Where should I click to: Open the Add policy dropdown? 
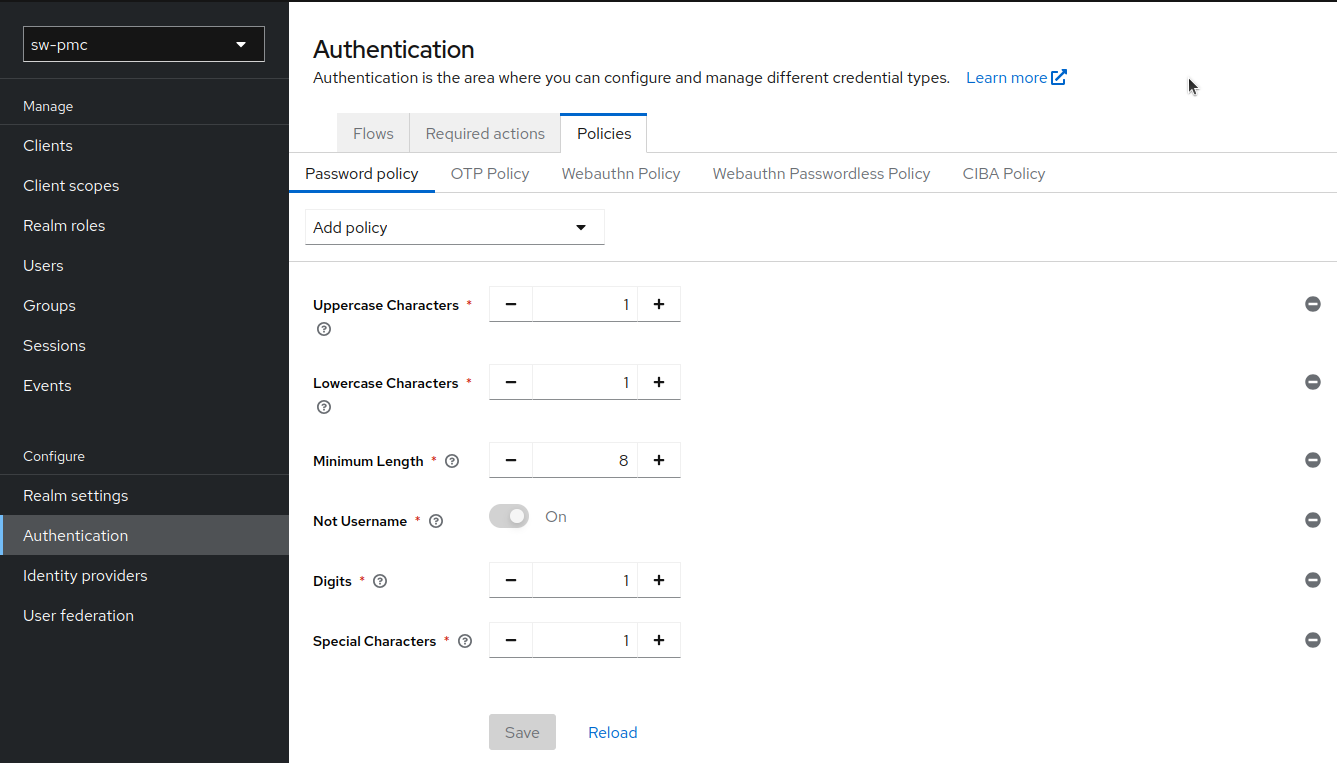point(454,227)
